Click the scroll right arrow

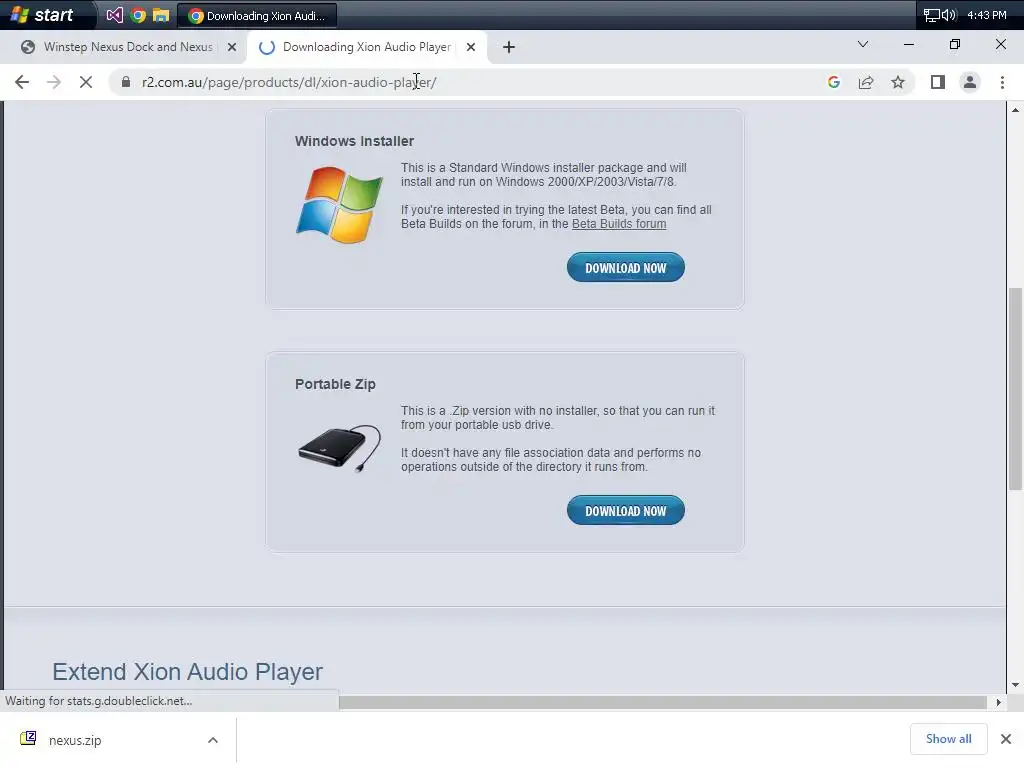click(x=998, y=702)
